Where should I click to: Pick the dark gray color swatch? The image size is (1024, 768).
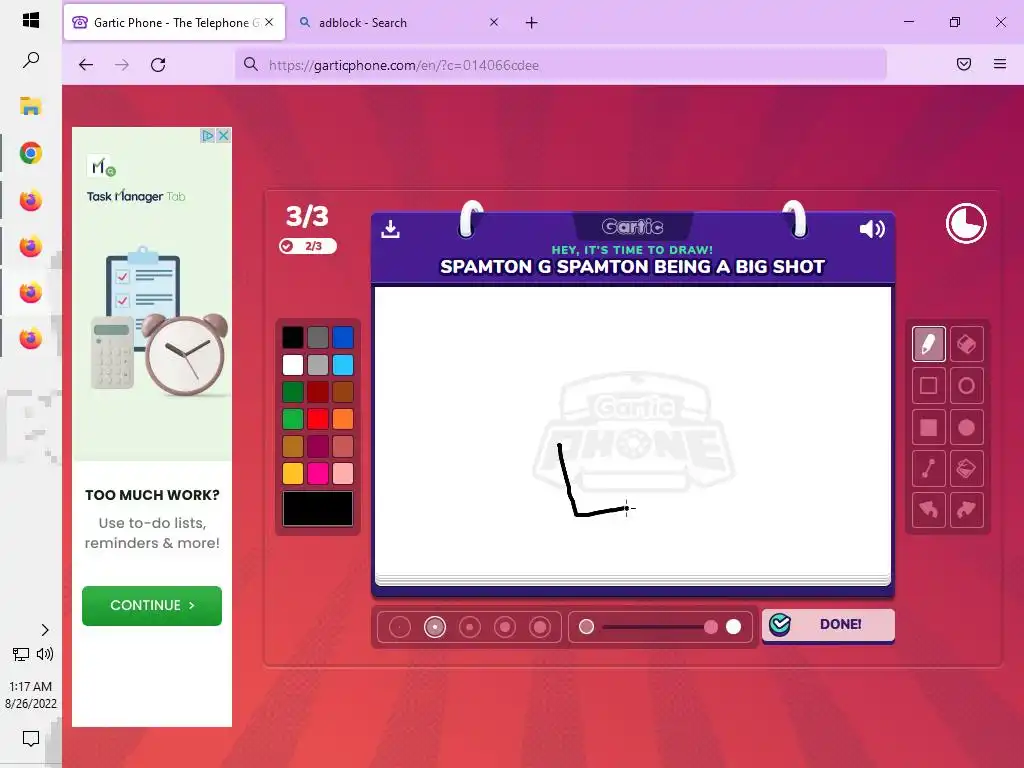[x=317, y=337]
